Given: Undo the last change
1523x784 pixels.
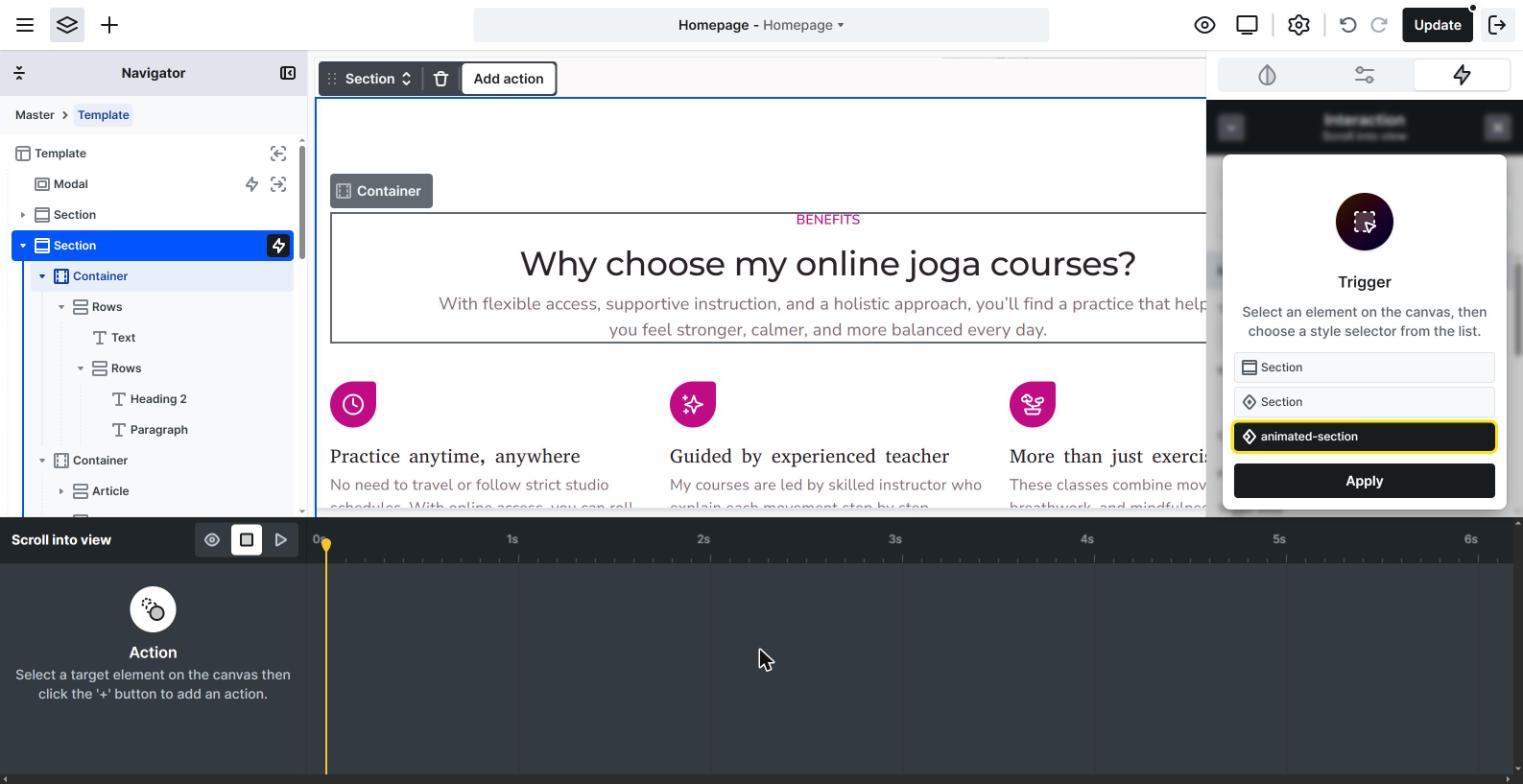Looking at the screenshot, I should (x=1348, y=25).
